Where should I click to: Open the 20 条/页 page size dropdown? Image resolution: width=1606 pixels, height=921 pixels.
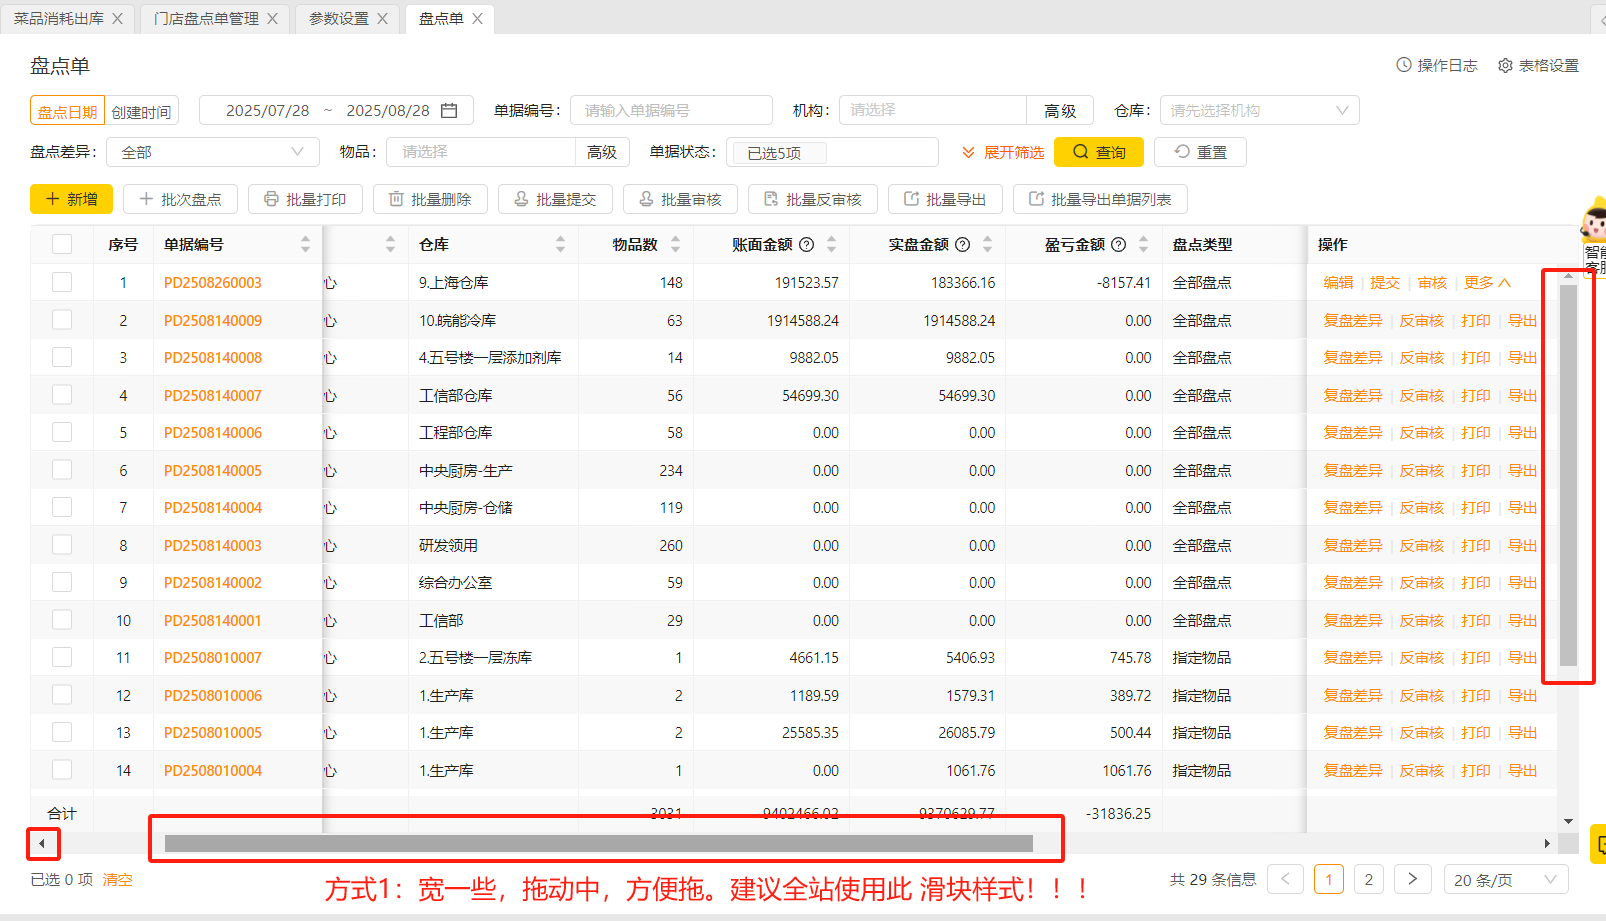[1505, 880]
